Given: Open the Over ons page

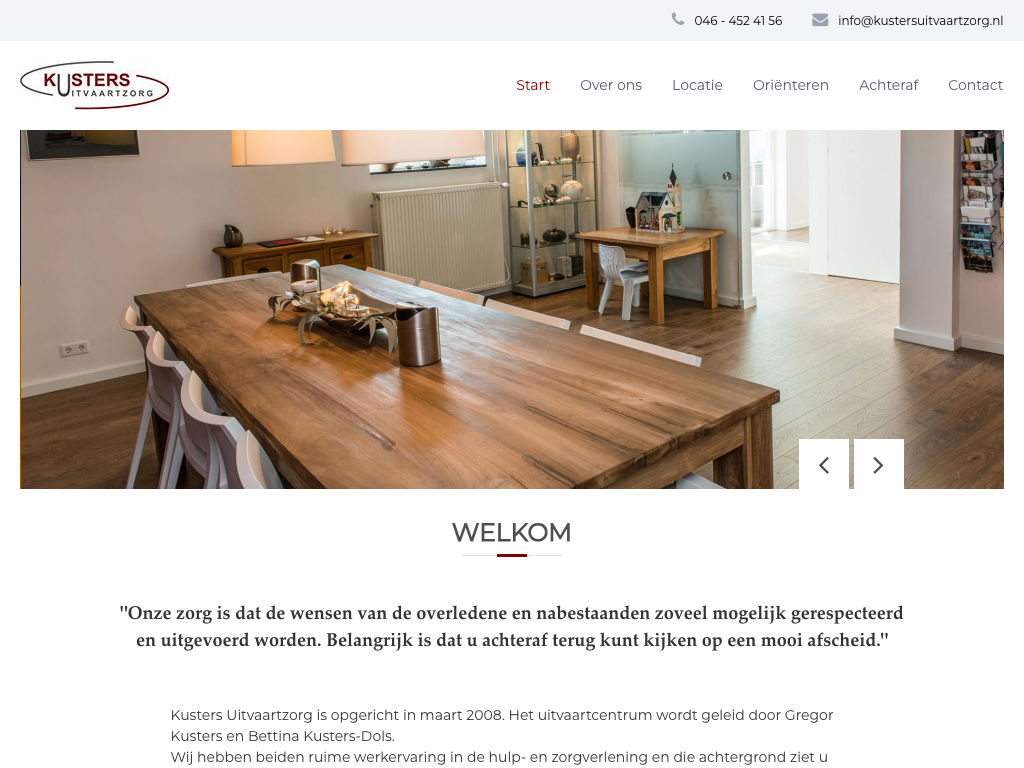Looking at the screenshot, I should point(611,85).
